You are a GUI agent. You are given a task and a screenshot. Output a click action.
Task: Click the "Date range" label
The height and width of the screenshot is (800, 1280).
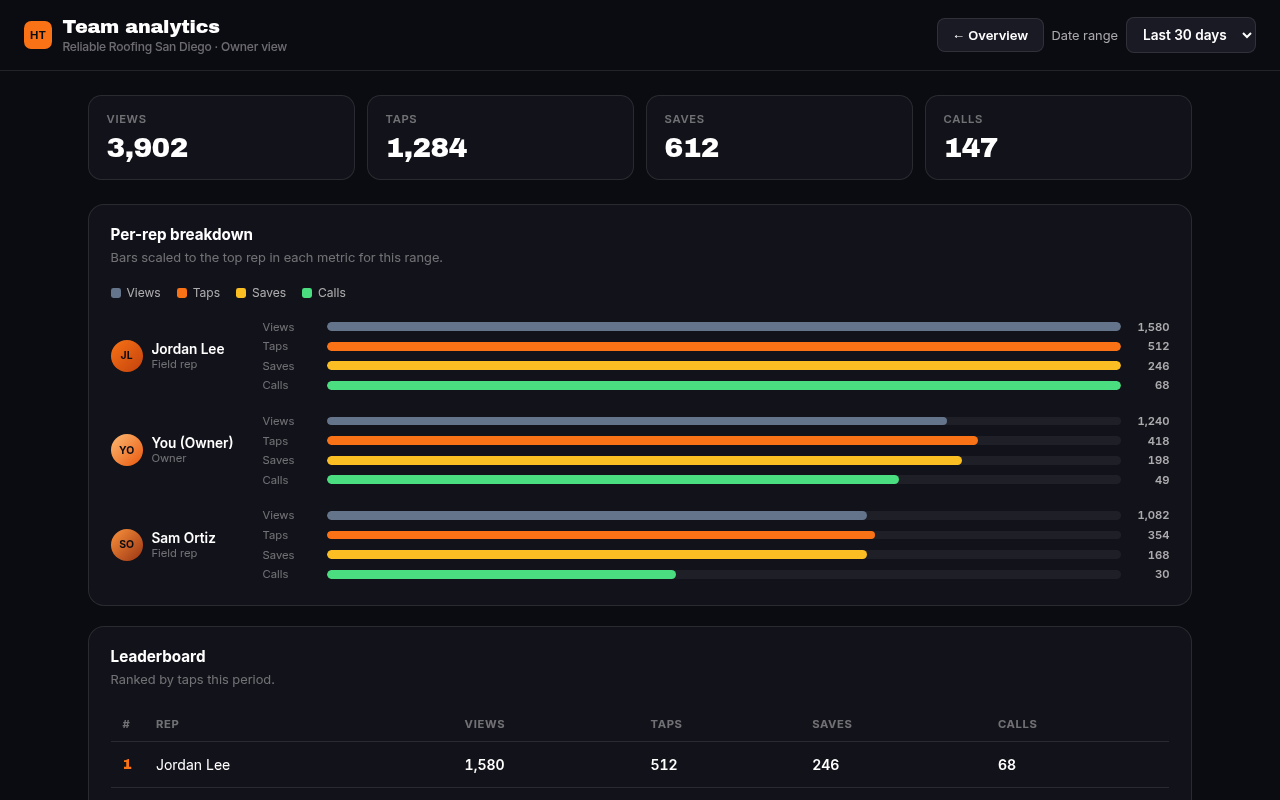[1084, 35]
